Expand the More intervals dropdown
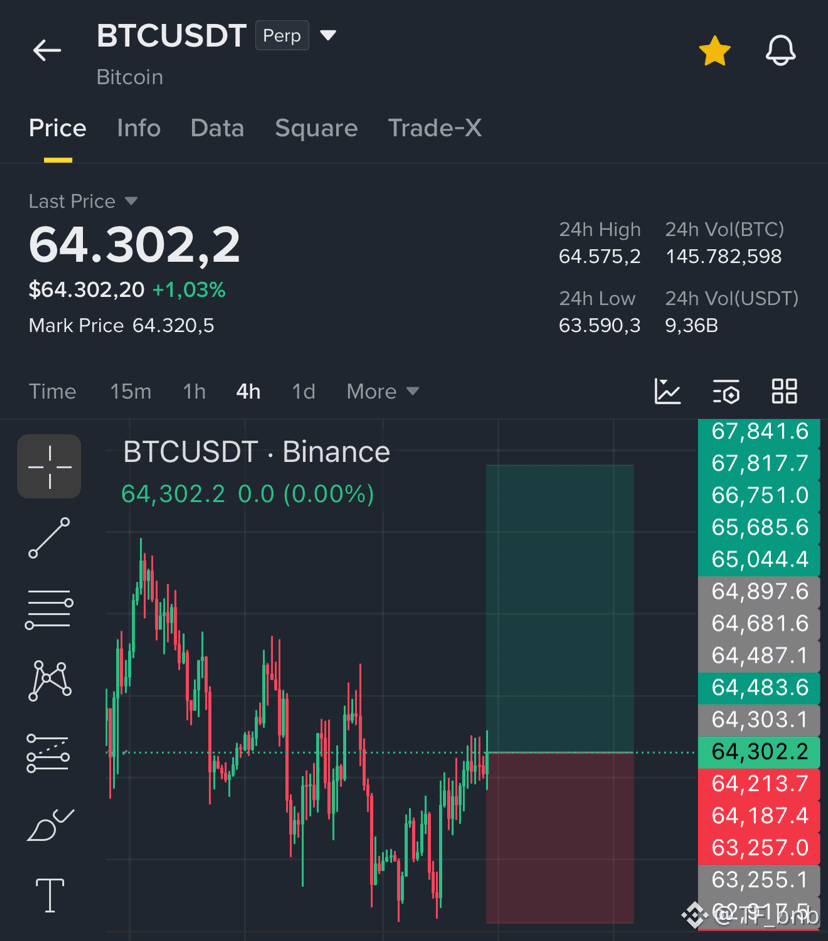 (382, 391)
